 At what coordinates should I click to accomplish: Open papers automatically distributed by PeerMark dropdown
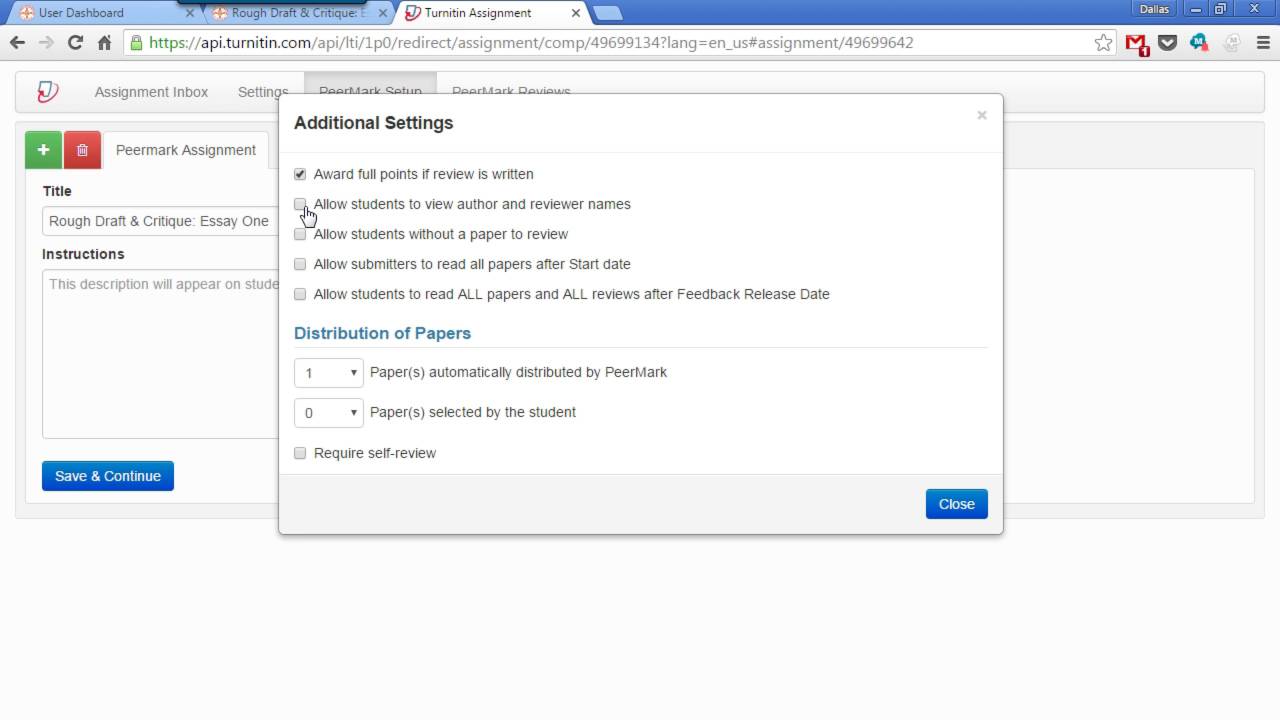pos(328,373)
